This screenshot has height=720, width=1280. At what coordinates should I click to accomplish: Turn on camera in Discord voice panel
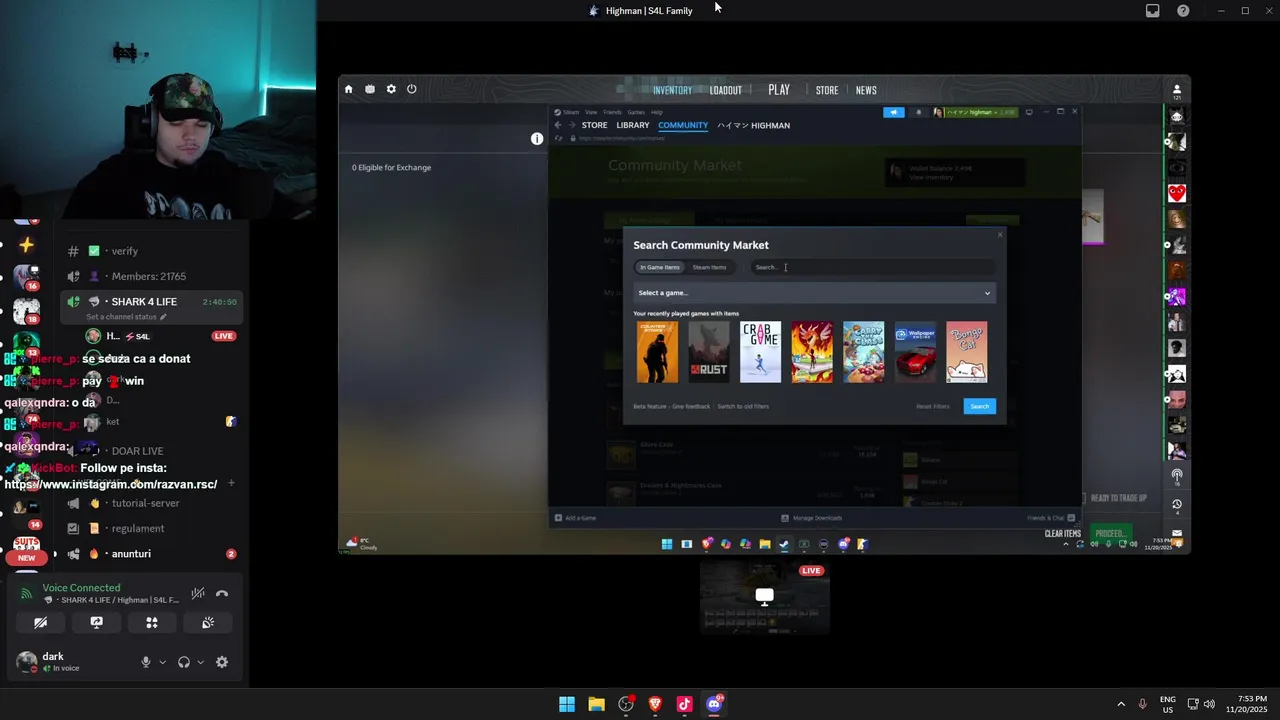[x=41, y=622]
